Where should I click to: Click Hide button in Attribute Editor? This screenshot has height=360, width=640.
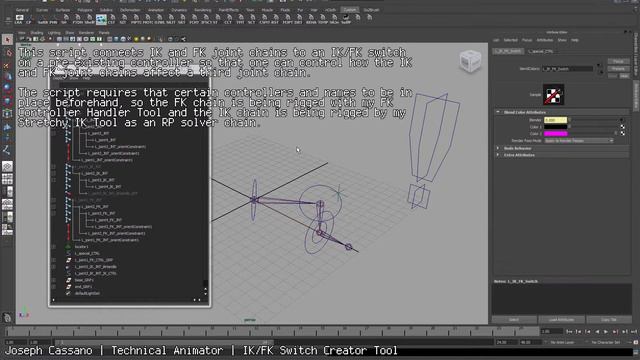coord(624,76)
